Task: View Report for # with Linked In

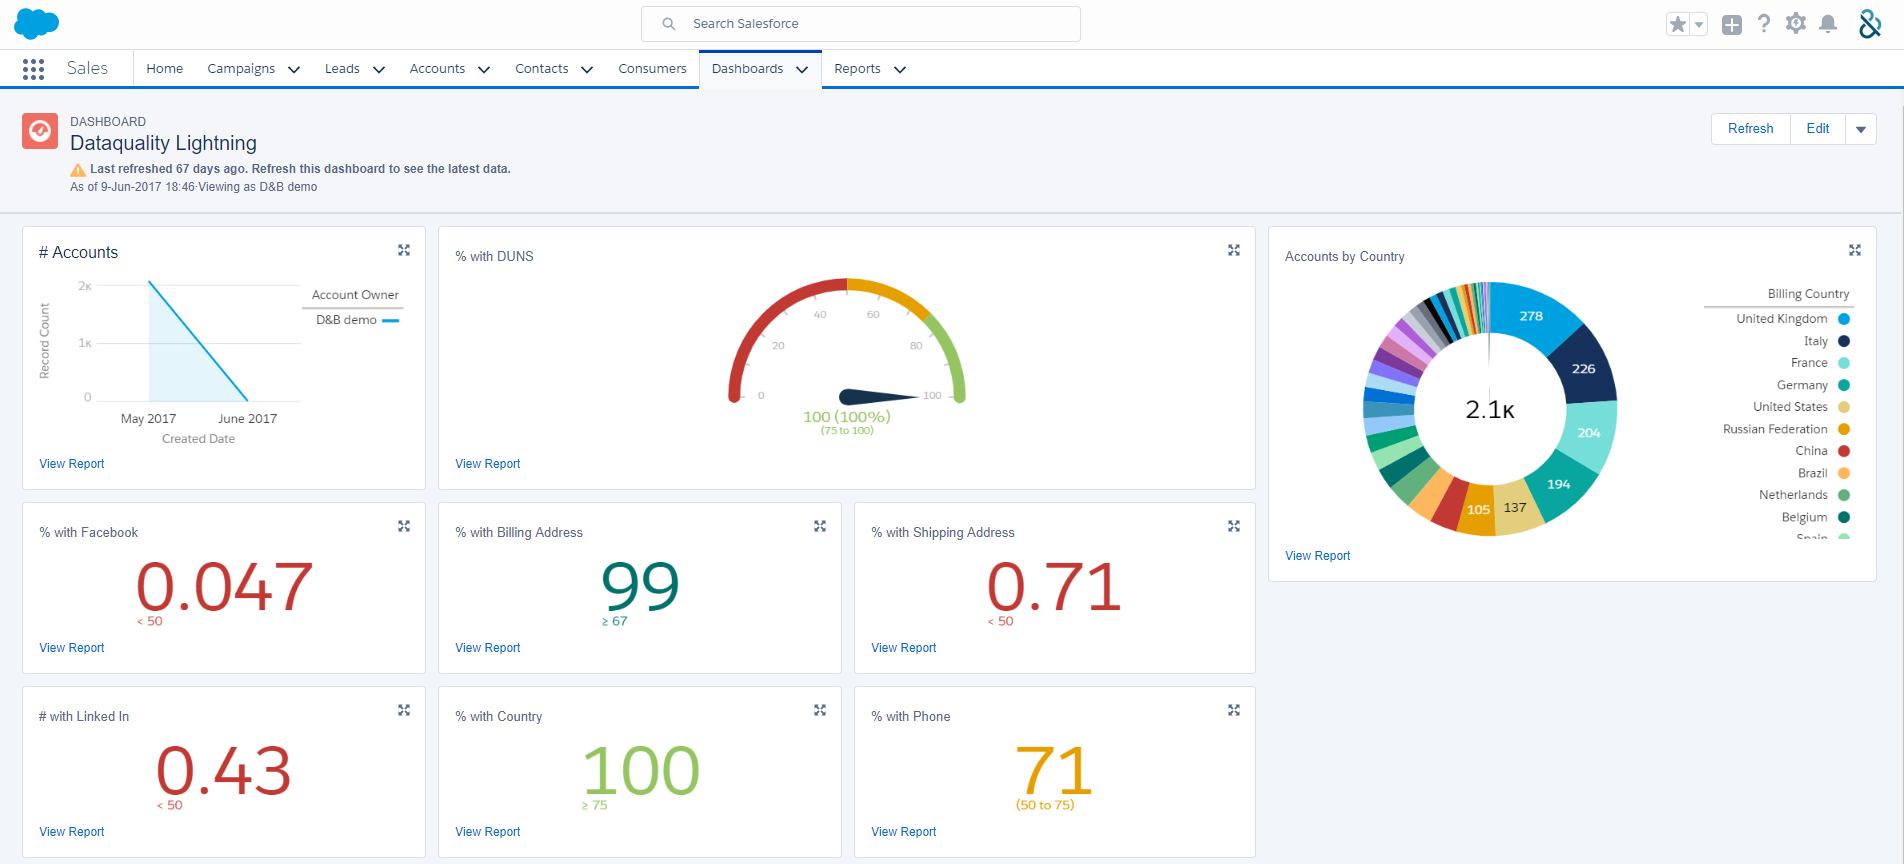Action: tap(72, 832)
